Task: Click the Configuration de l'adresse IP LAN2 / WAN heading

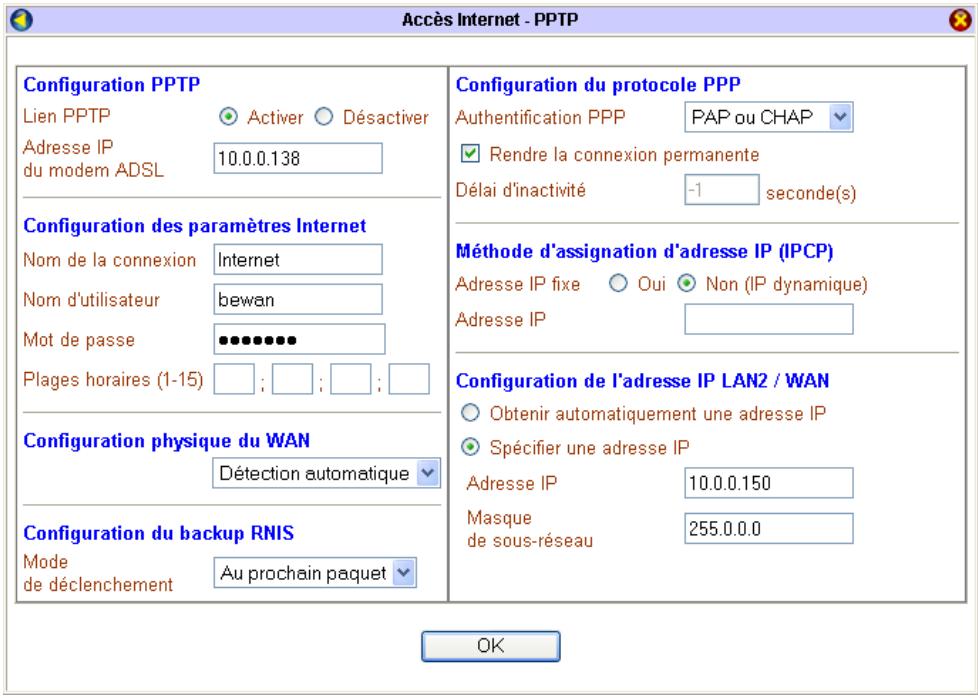Action: point(642,380)
